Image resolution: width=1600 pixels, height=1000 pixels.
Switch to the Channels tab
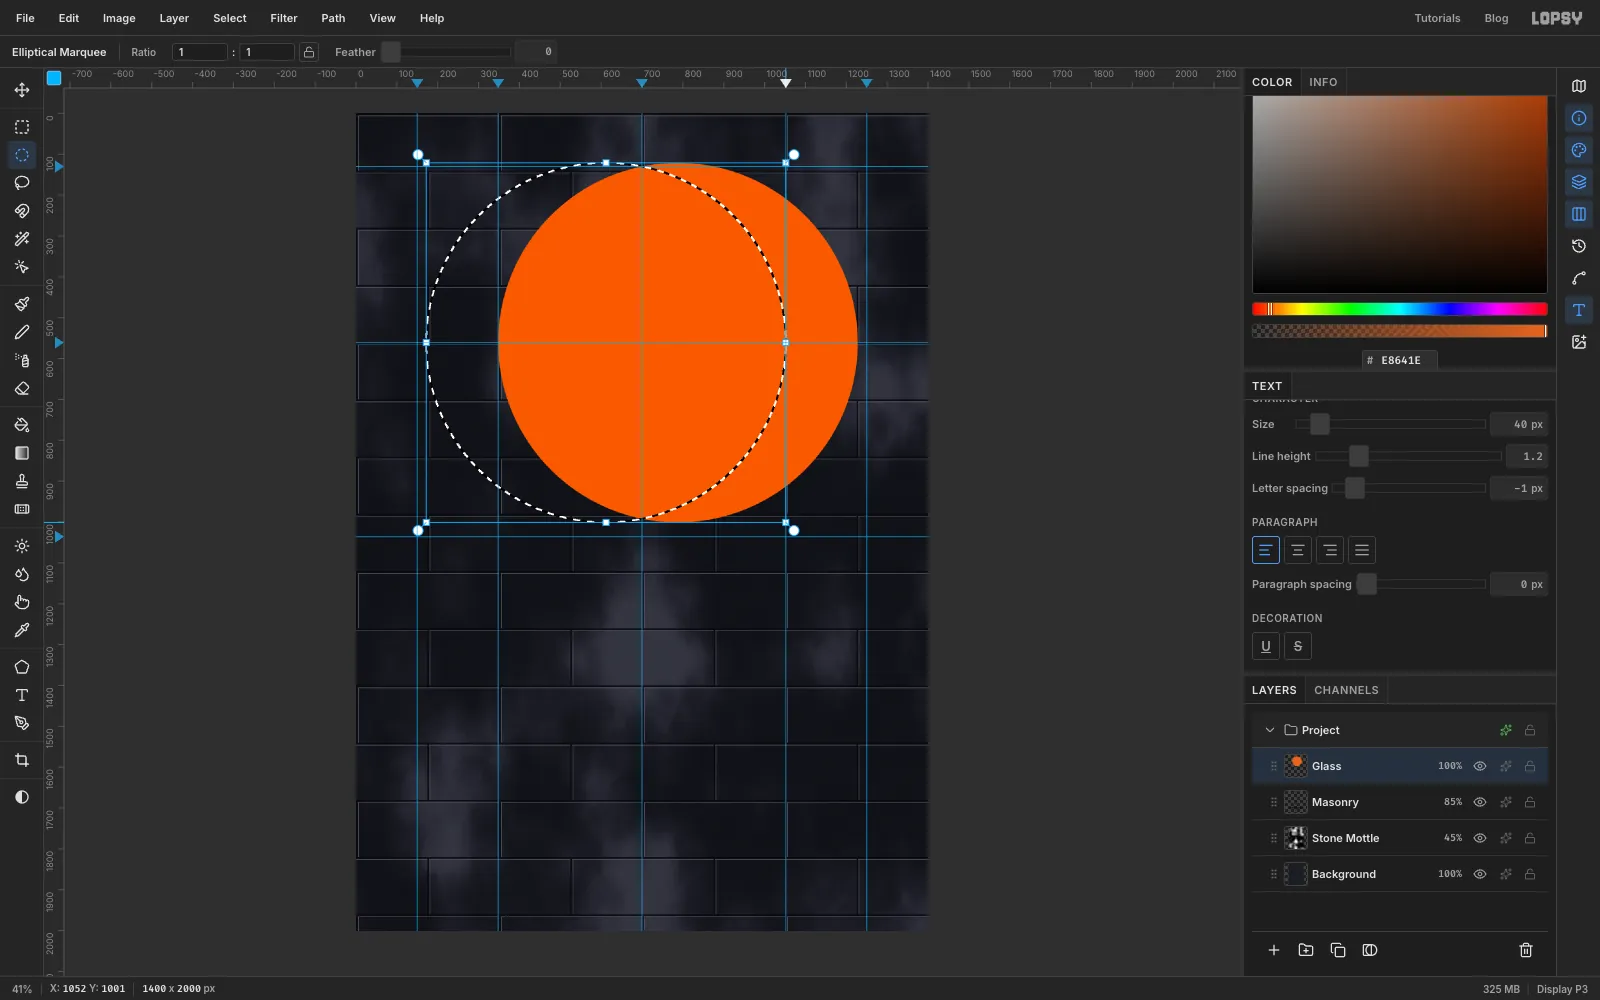tap(1346, 690)
